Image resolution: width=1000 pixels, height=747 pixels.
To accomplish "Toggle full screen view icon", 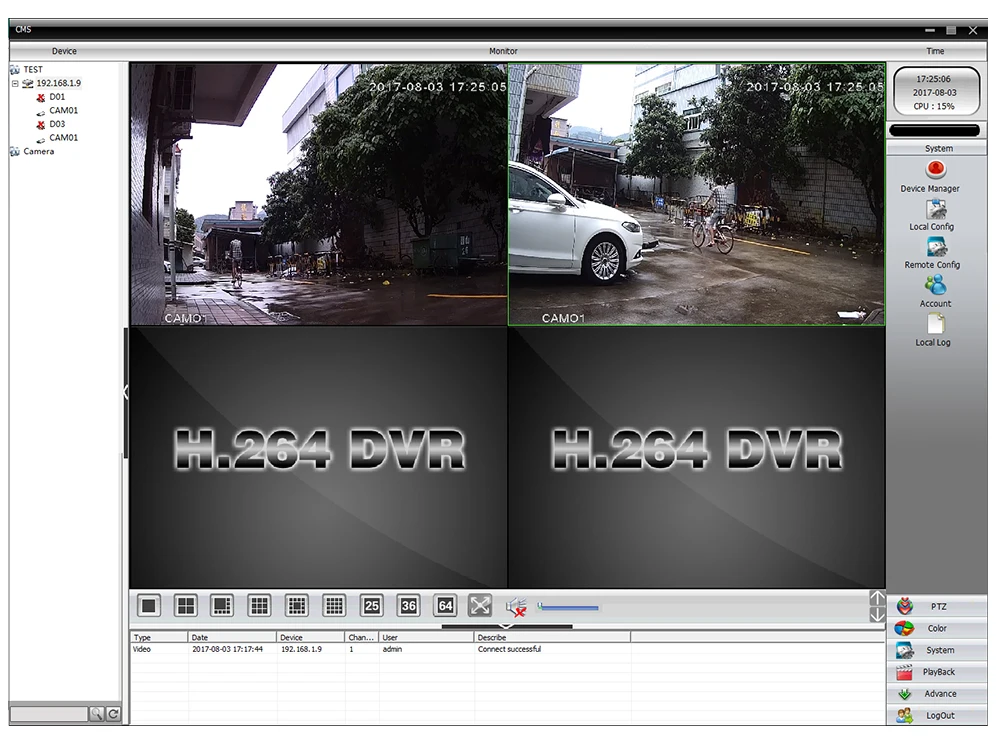I will pos(480,605).
